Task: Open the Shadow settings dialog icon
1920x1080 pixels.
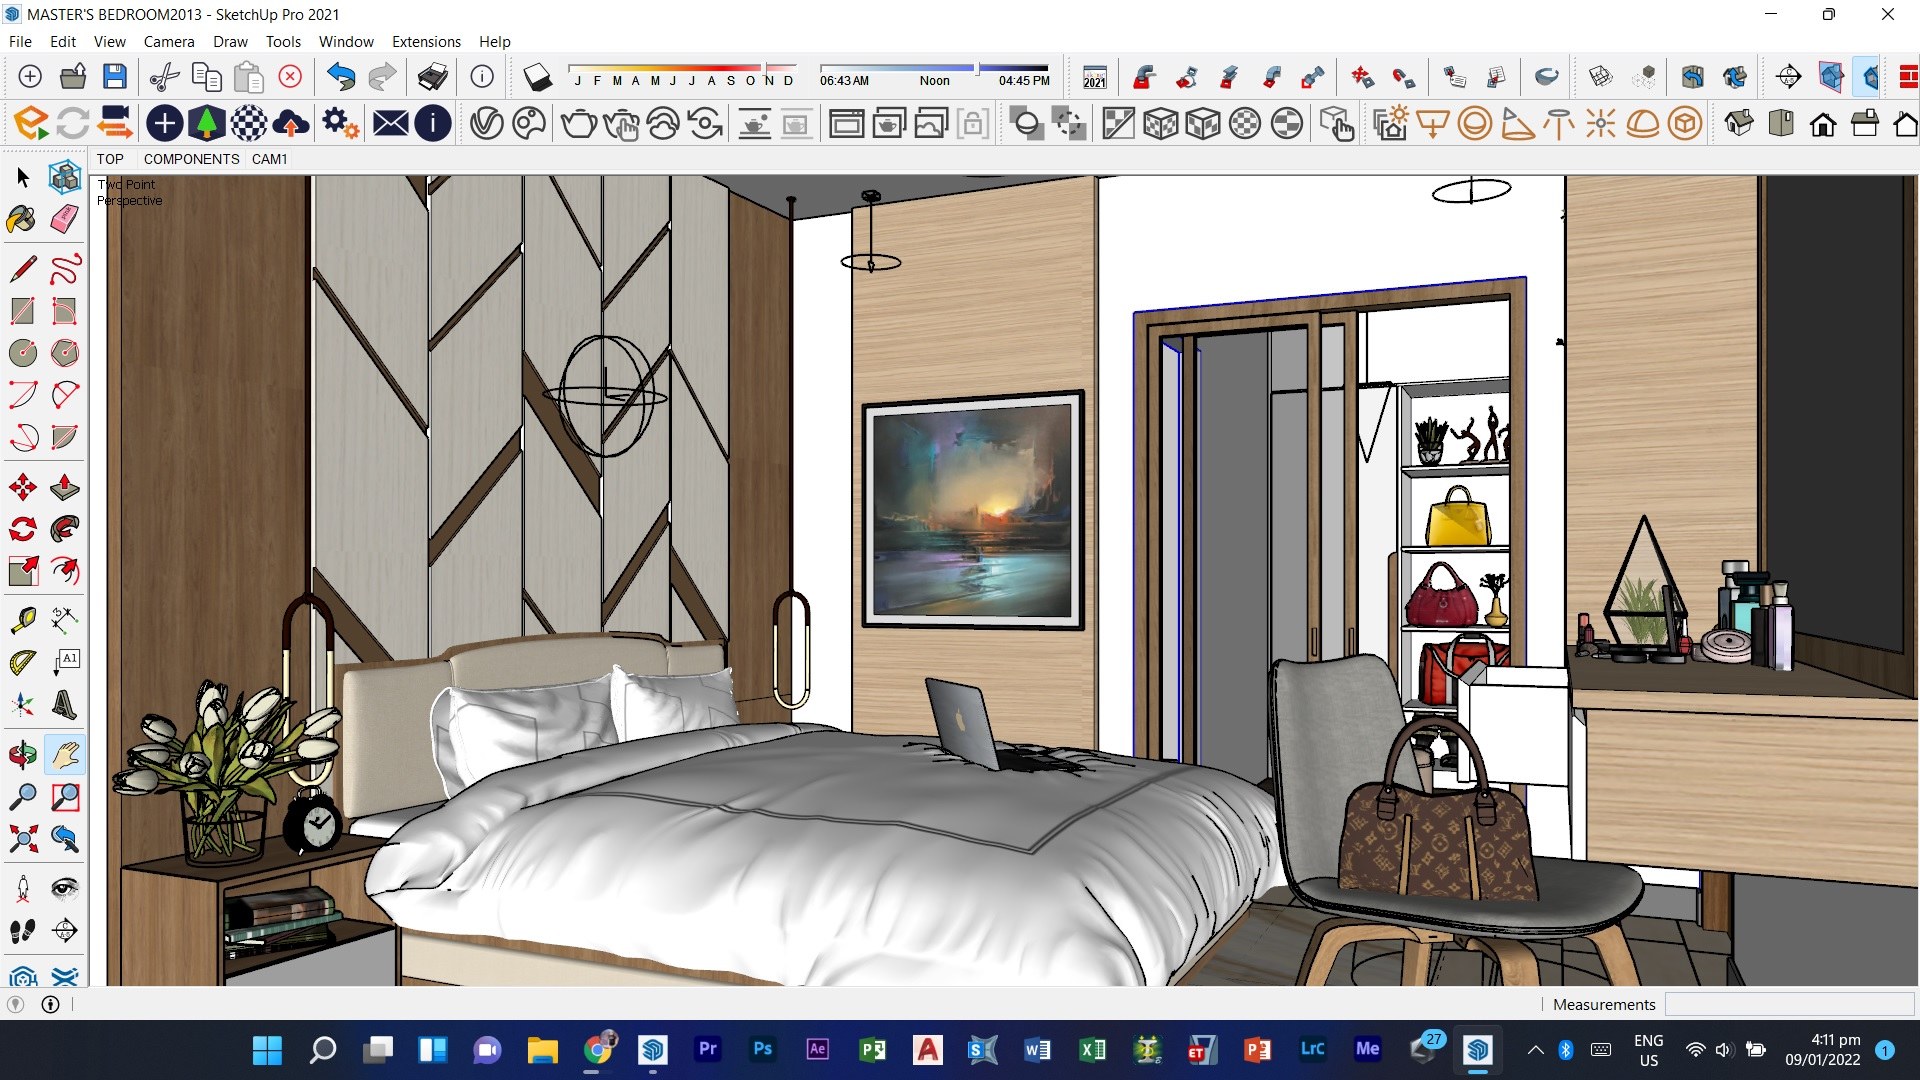Action: [537, 77]
